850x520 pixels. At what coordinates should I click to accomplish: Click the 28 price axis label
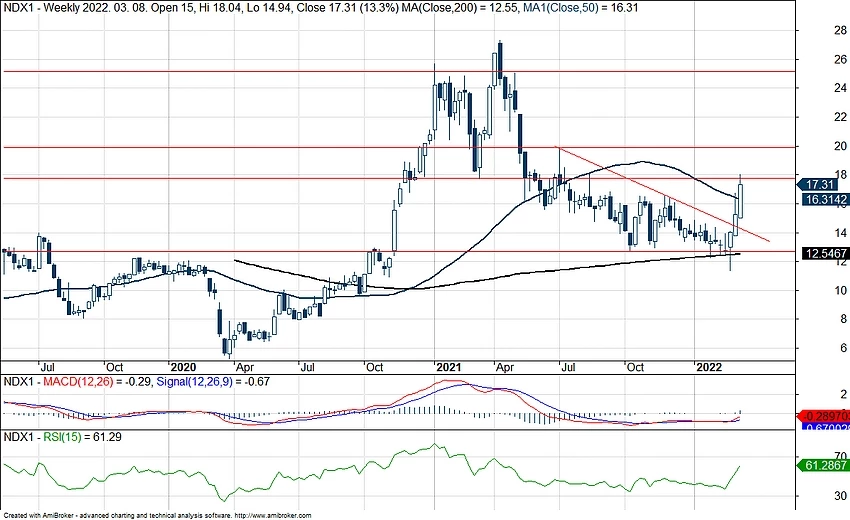click(840, 30)
